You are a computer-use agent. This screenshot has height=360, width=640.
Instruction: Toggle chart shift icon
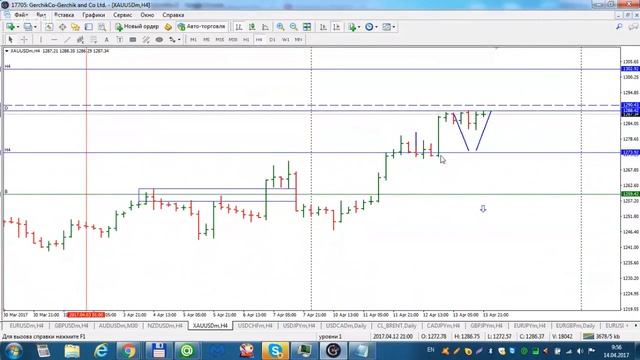(336, 27)
